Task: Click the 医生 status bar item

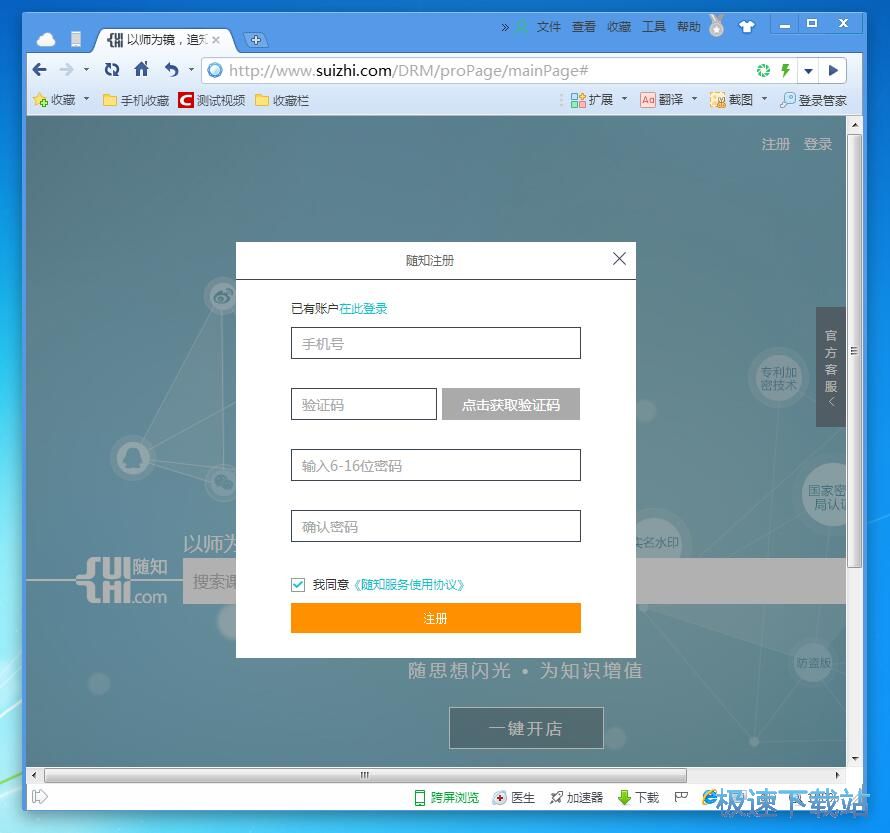Action: coord(514,798)
